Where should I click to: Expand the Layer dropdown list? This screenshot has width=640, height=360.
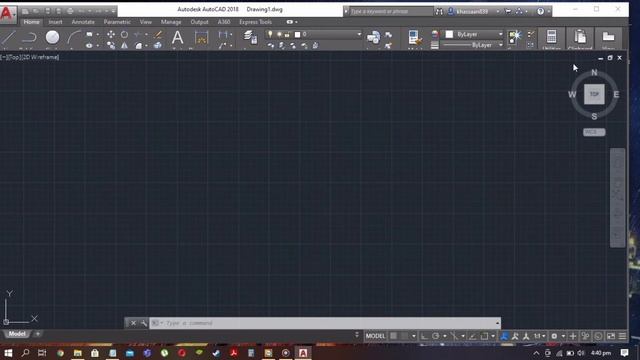click(359, 34)
